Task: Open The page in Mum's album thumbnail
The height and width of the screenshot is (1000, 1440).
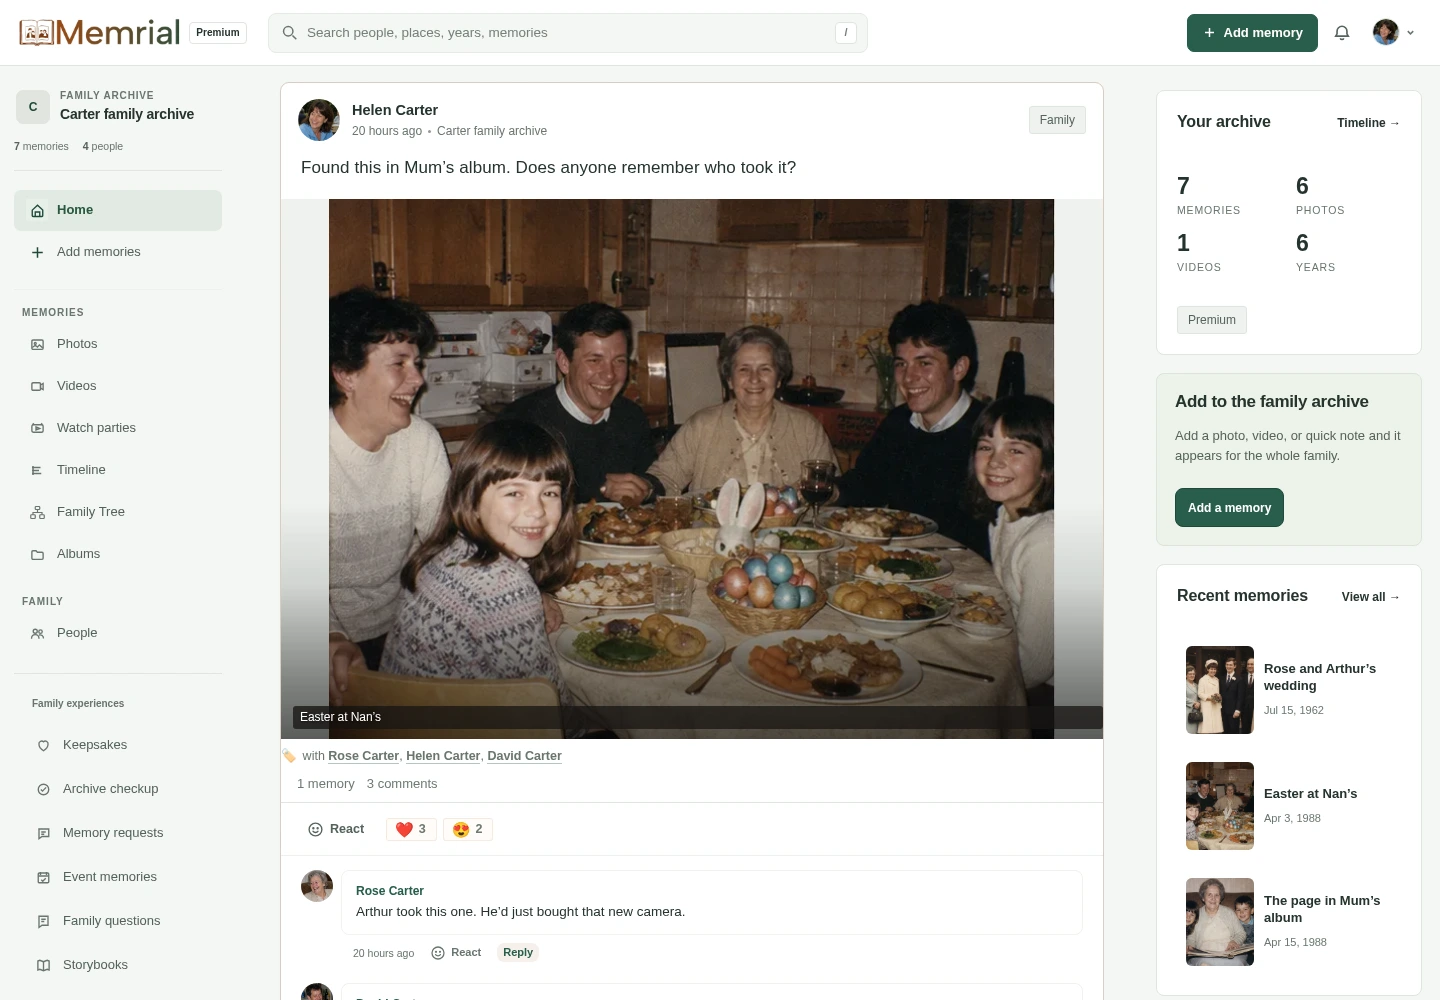Action: point(1220,922)
